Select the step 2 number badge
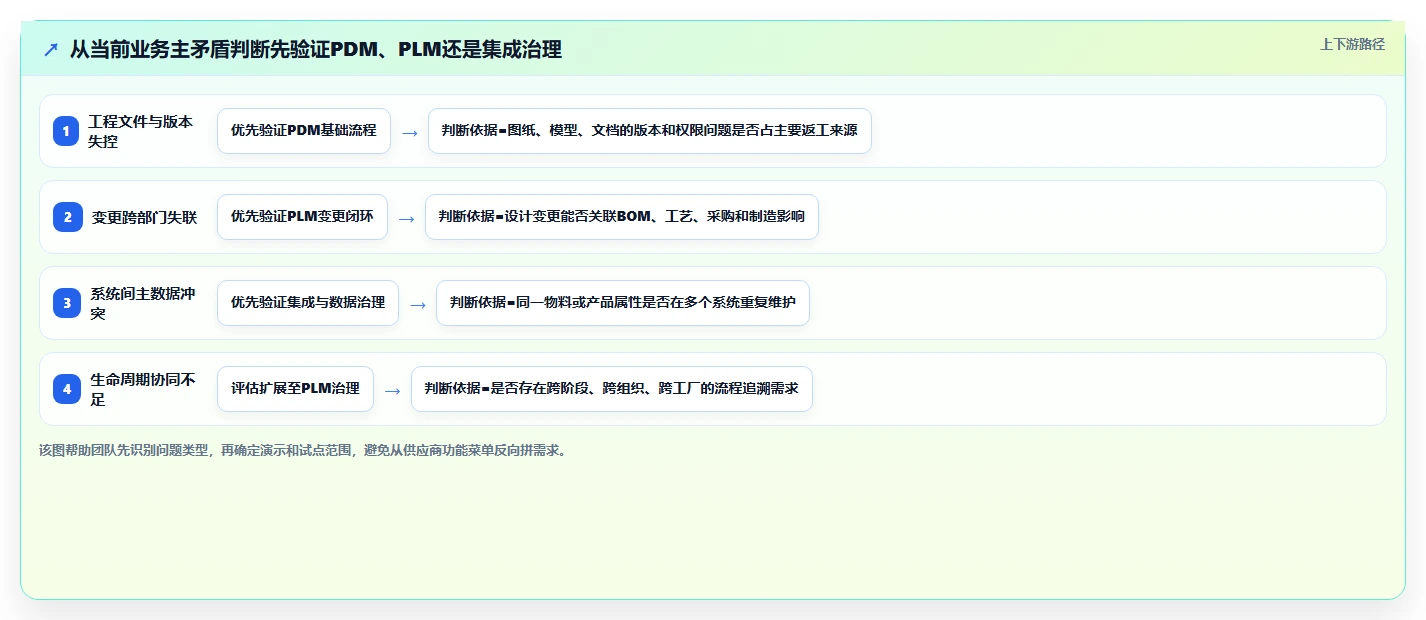 [x=67, y=217]
